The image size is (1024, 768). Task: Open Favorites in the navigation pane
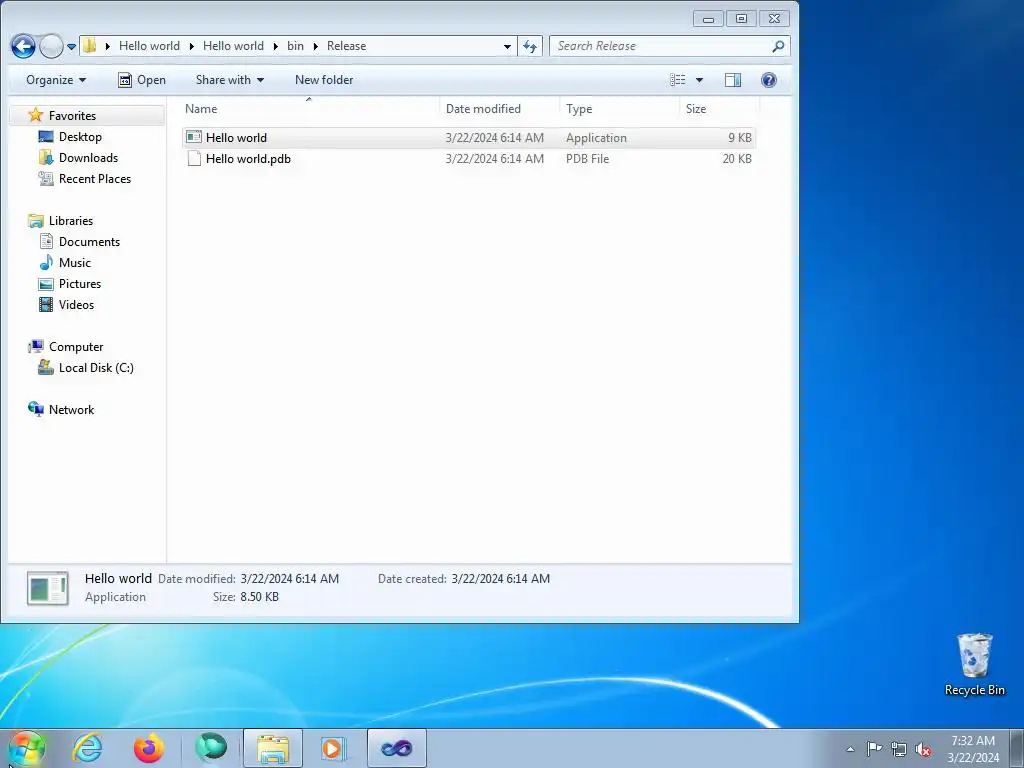(x=72, y=116)
